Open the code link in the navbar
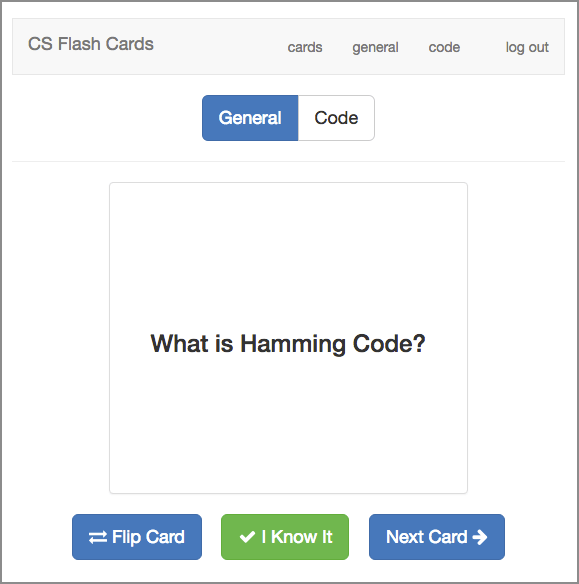Viewport: 579px width, 584px height. click(x=444, y=47)
